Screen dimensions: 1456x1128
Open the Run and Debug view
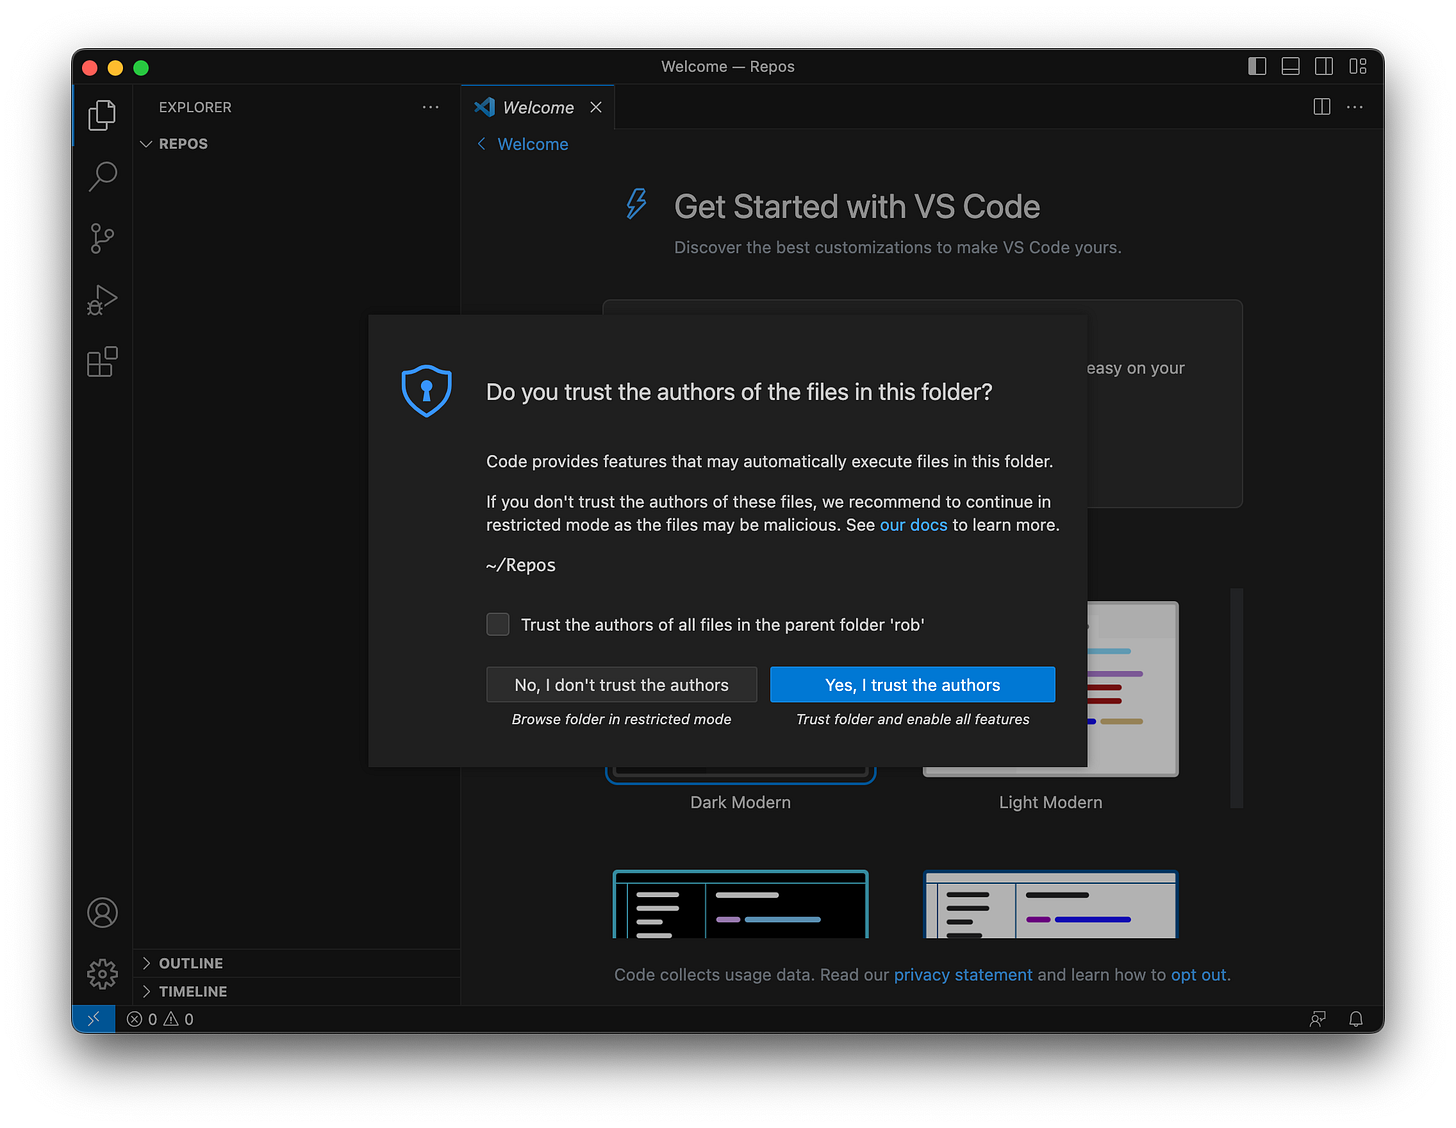pyautogui.click(x=102, y=300)
